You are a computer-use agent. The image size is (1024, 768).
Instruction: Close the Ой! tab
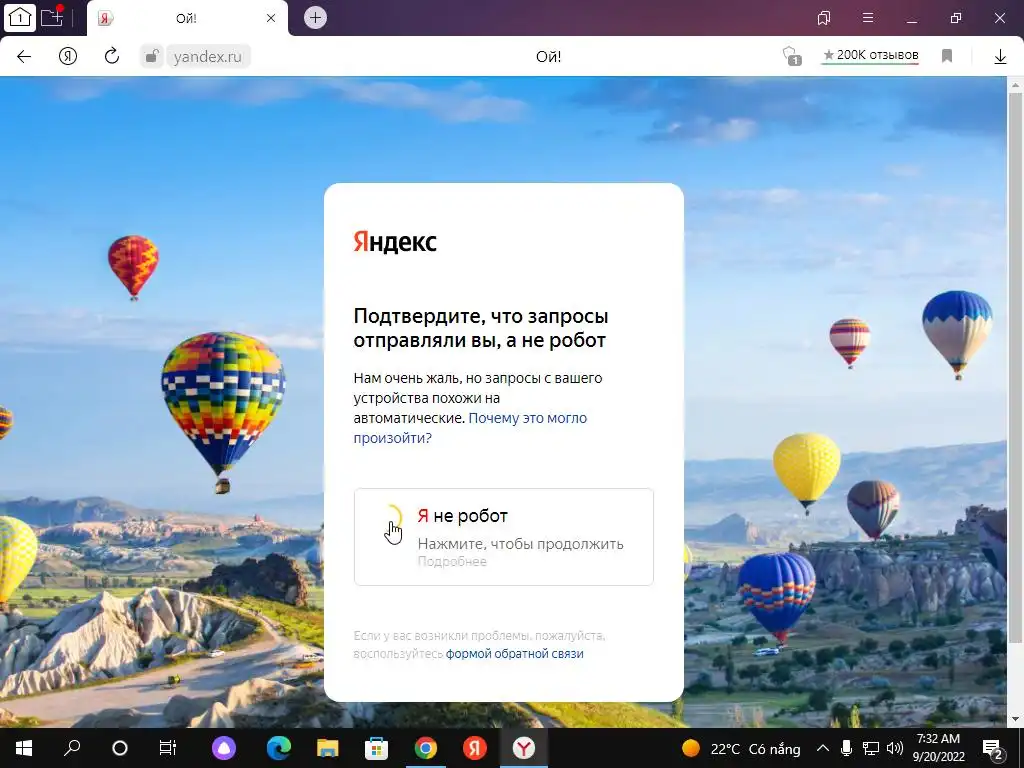(x=271, y=18)
